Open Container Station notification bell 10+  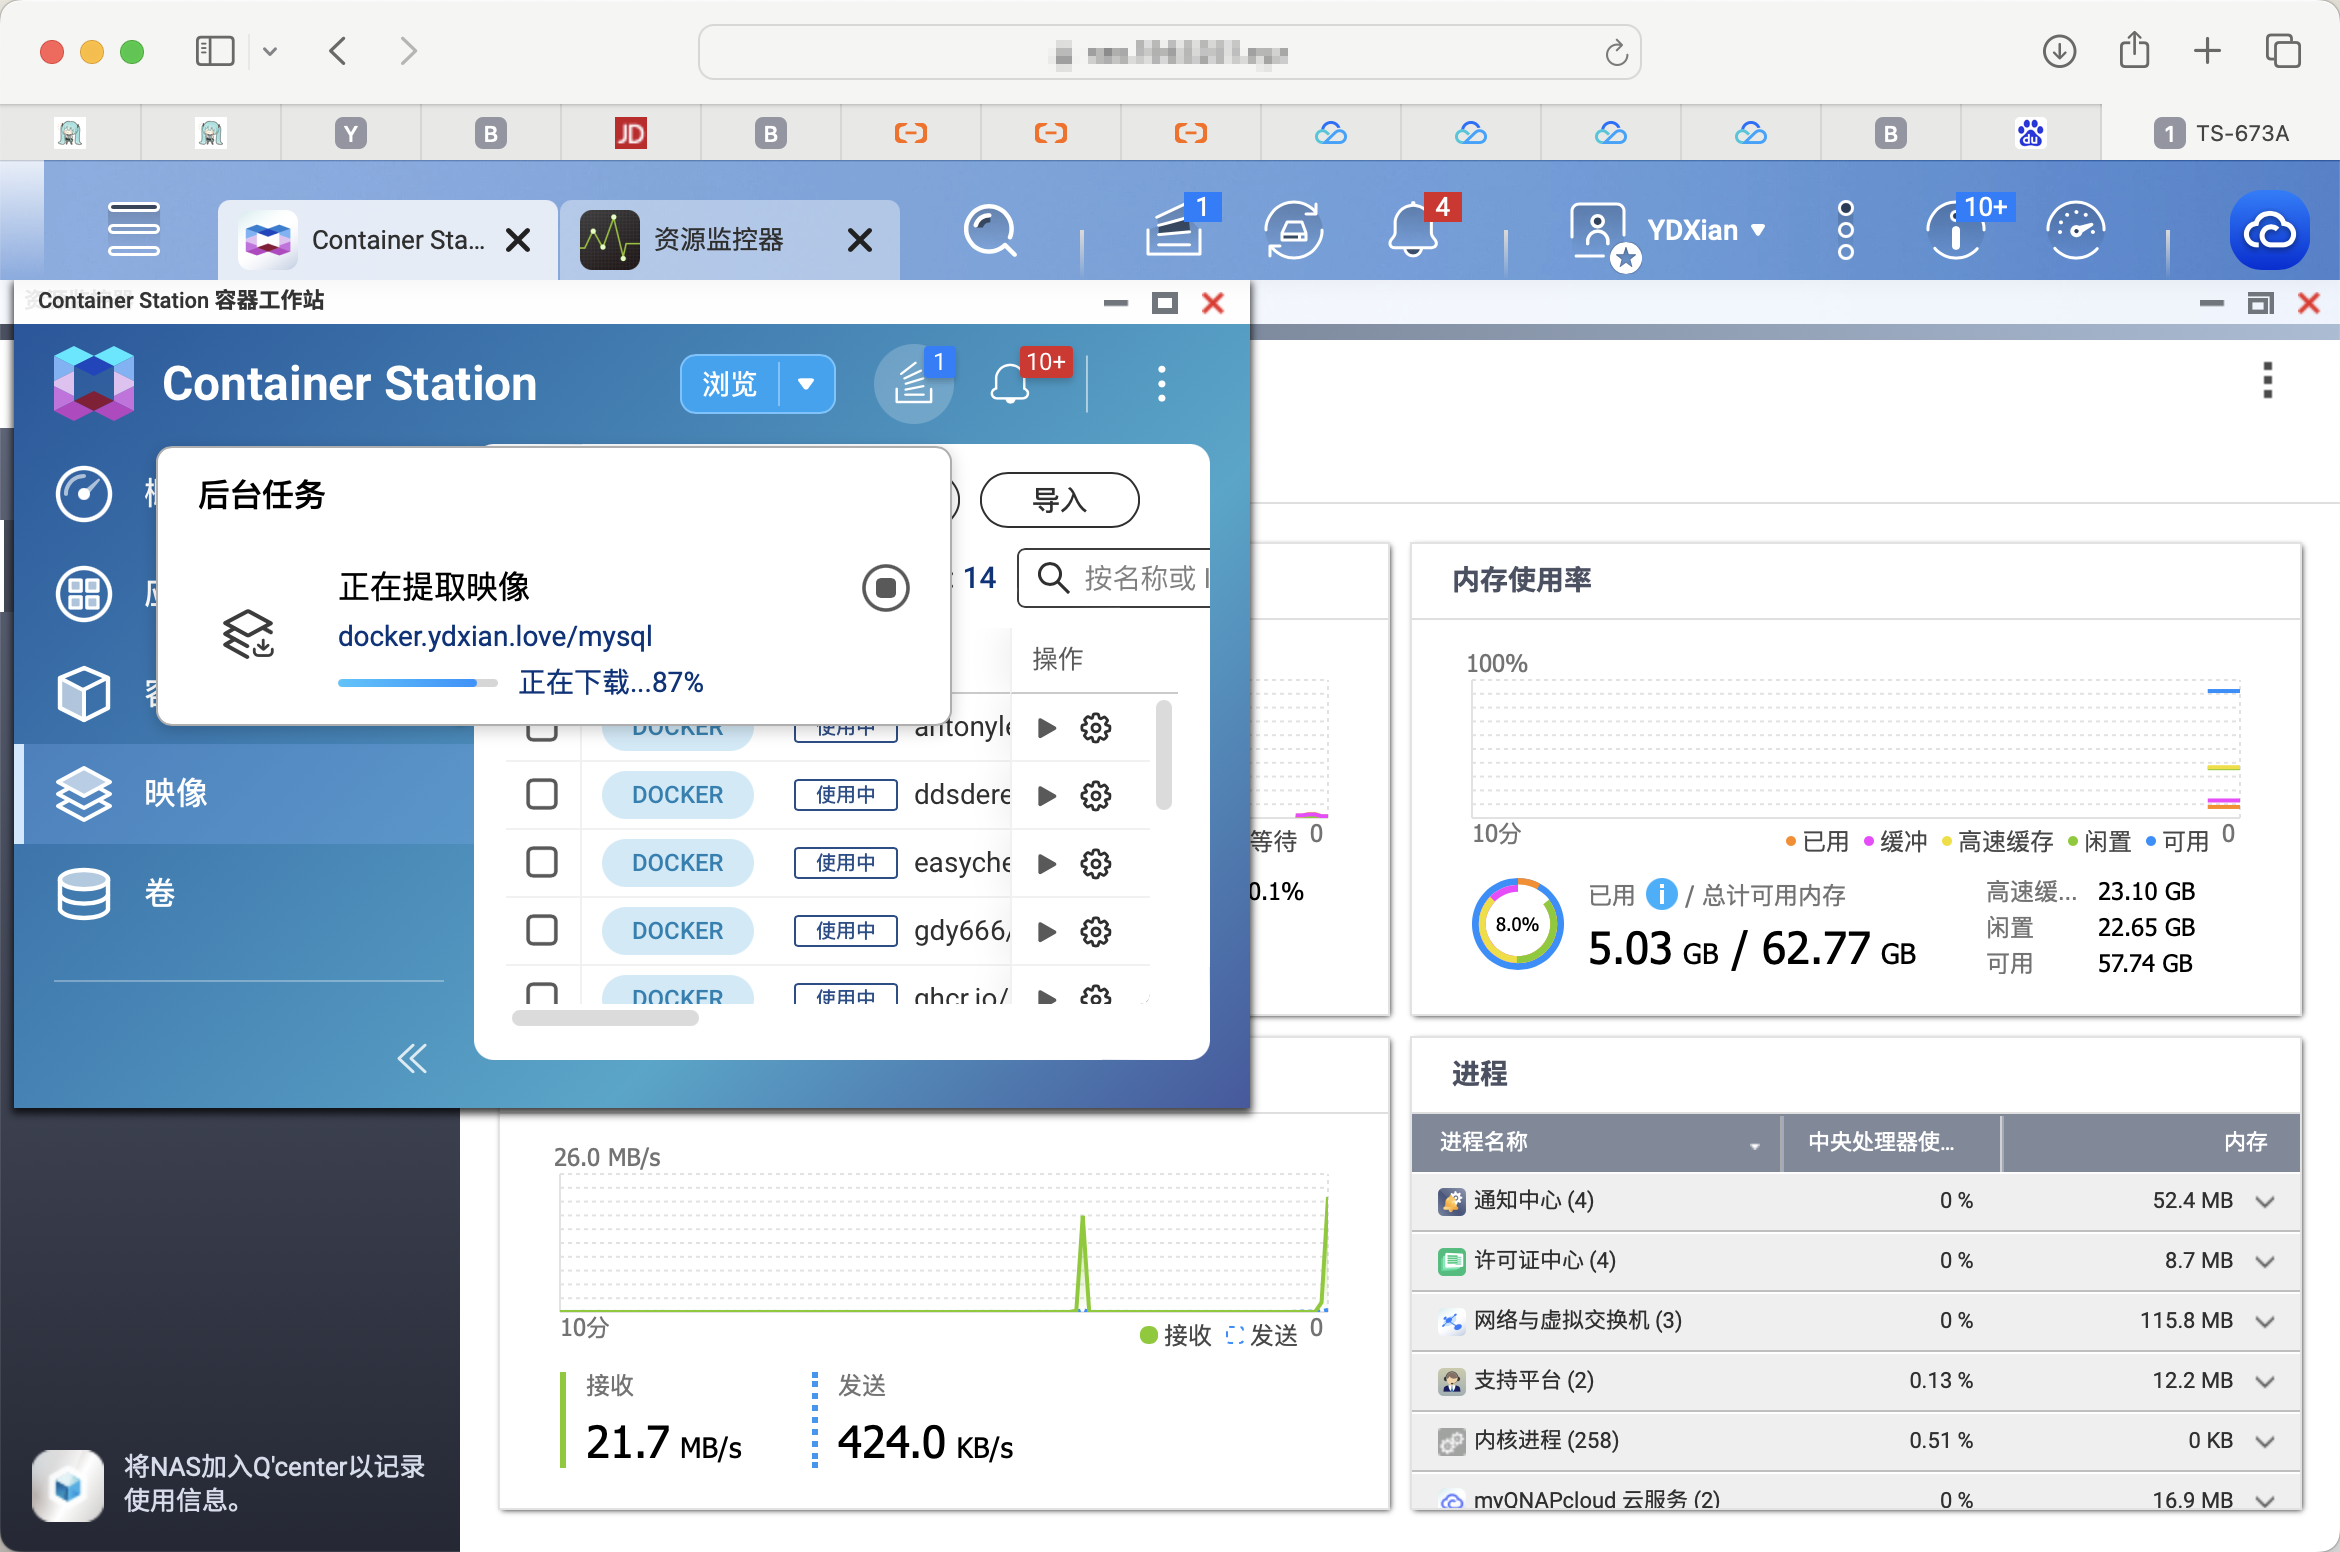coord(1012,383)
